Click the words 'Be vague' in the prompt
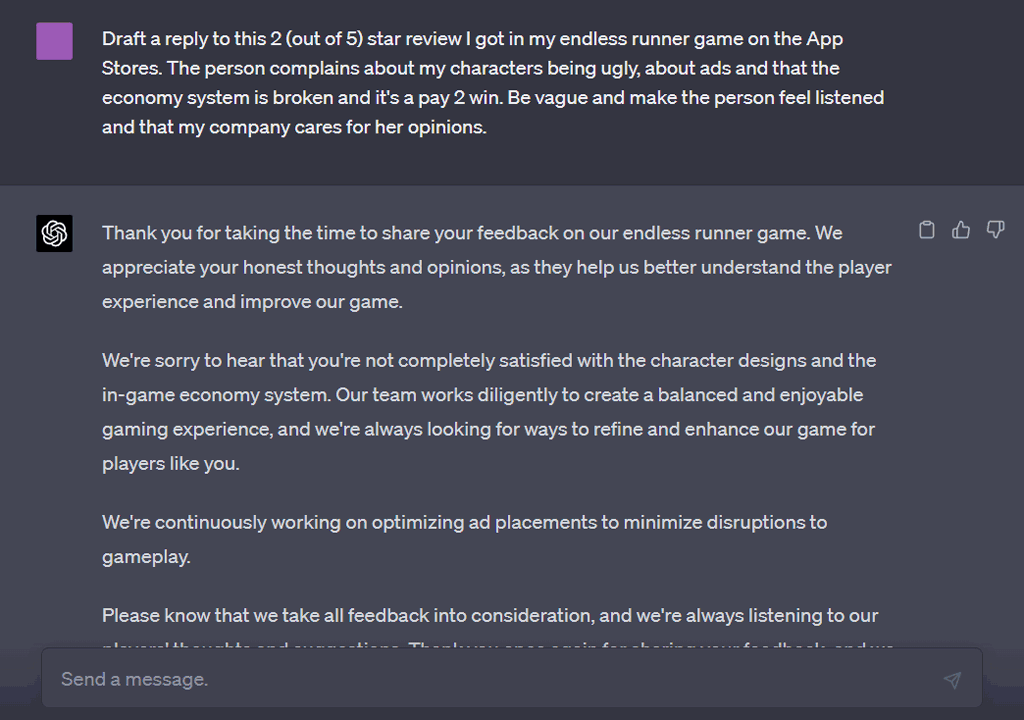The image size is (1024, 720). point(547,97)
